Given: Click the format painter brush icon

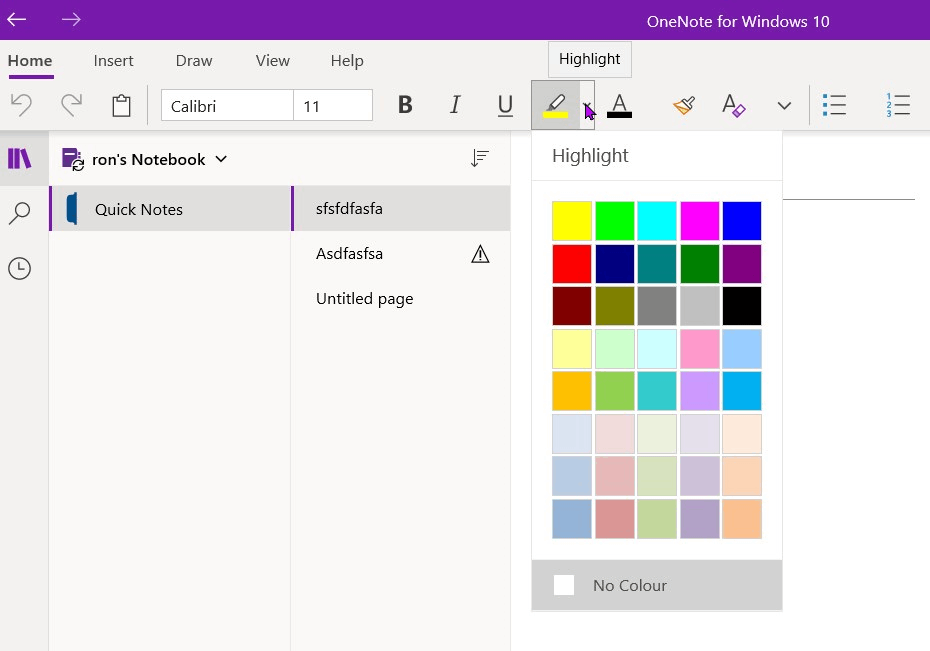Looking at the screenshot, I should pyautogui.click(x=684, y=106).
